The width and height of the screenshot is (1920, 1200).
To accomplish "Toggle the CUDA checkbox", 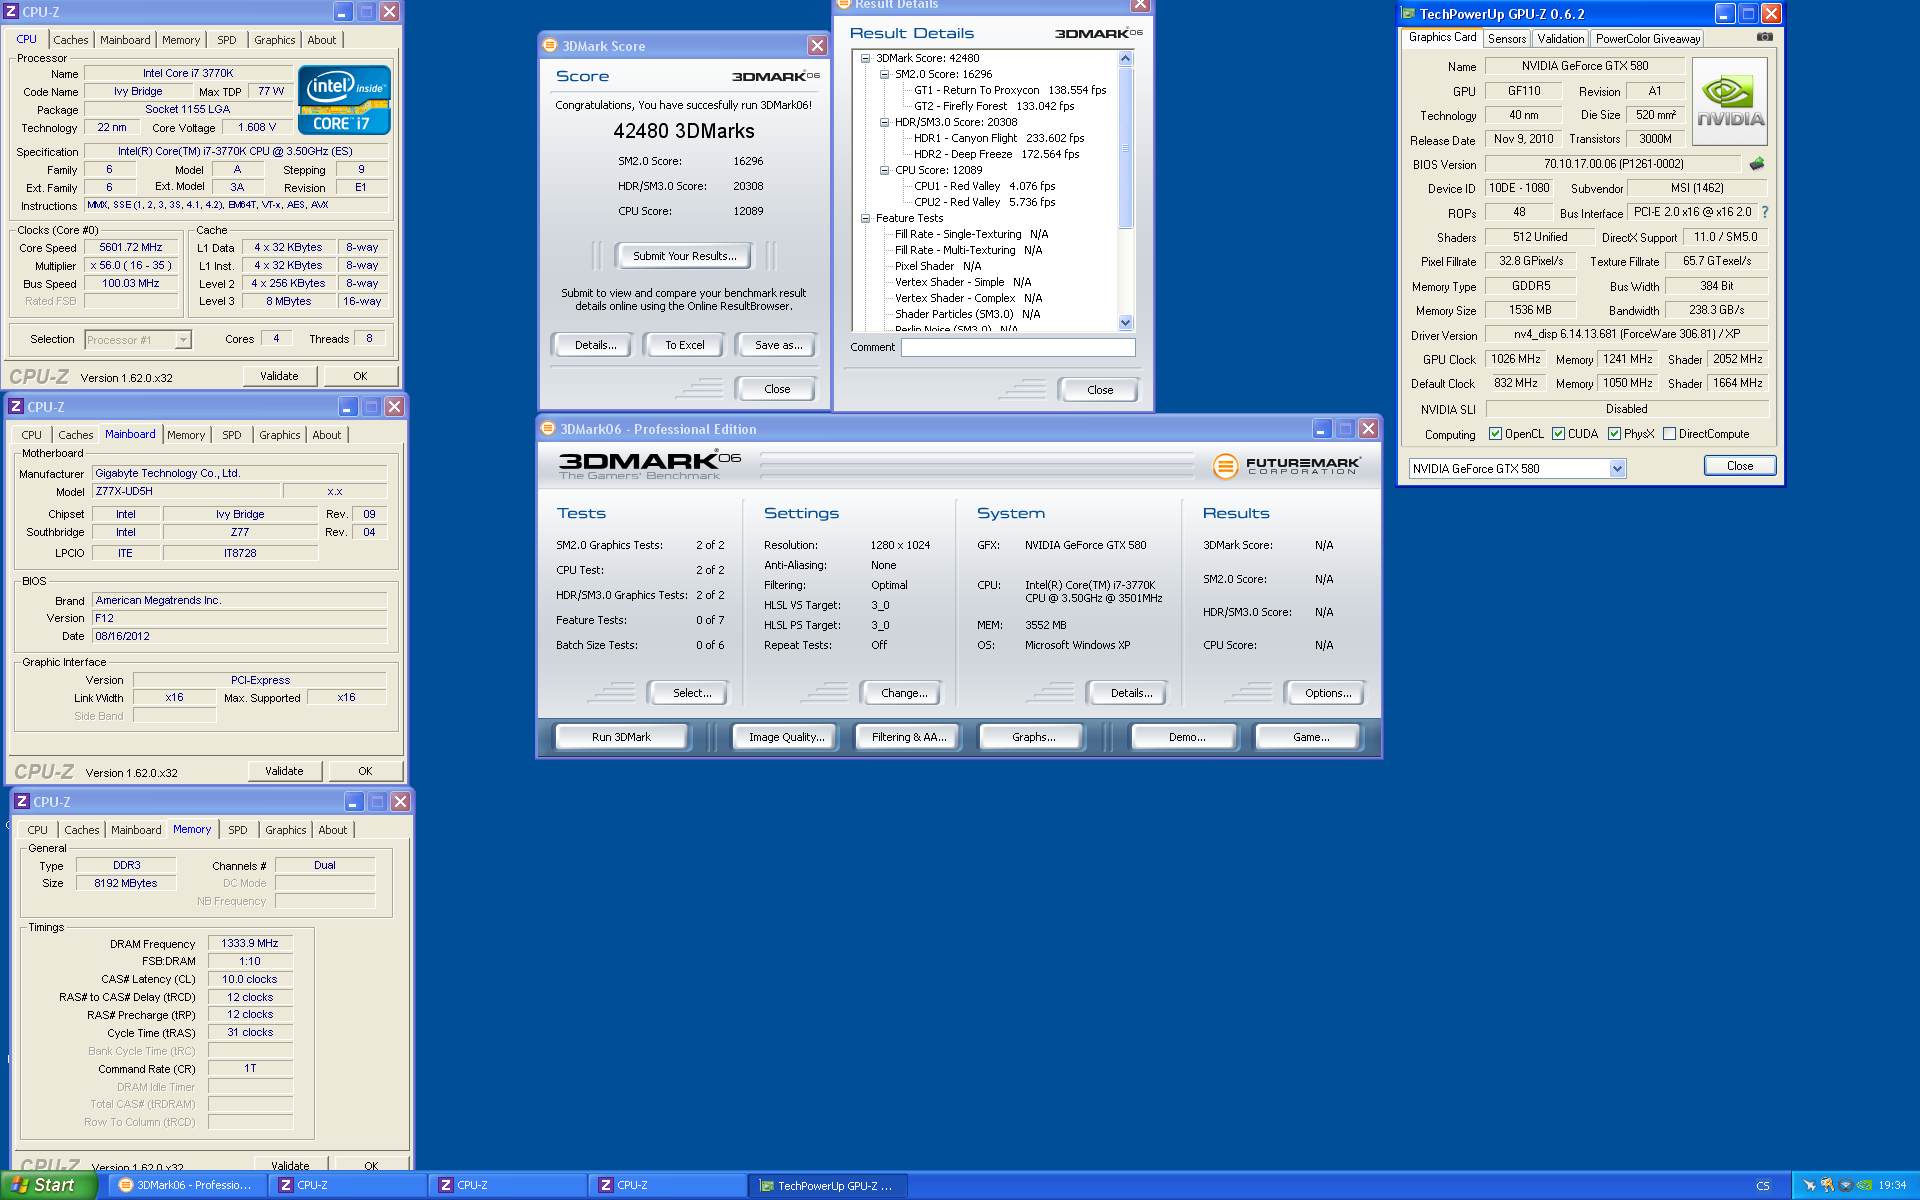I will coord(1558,434).
